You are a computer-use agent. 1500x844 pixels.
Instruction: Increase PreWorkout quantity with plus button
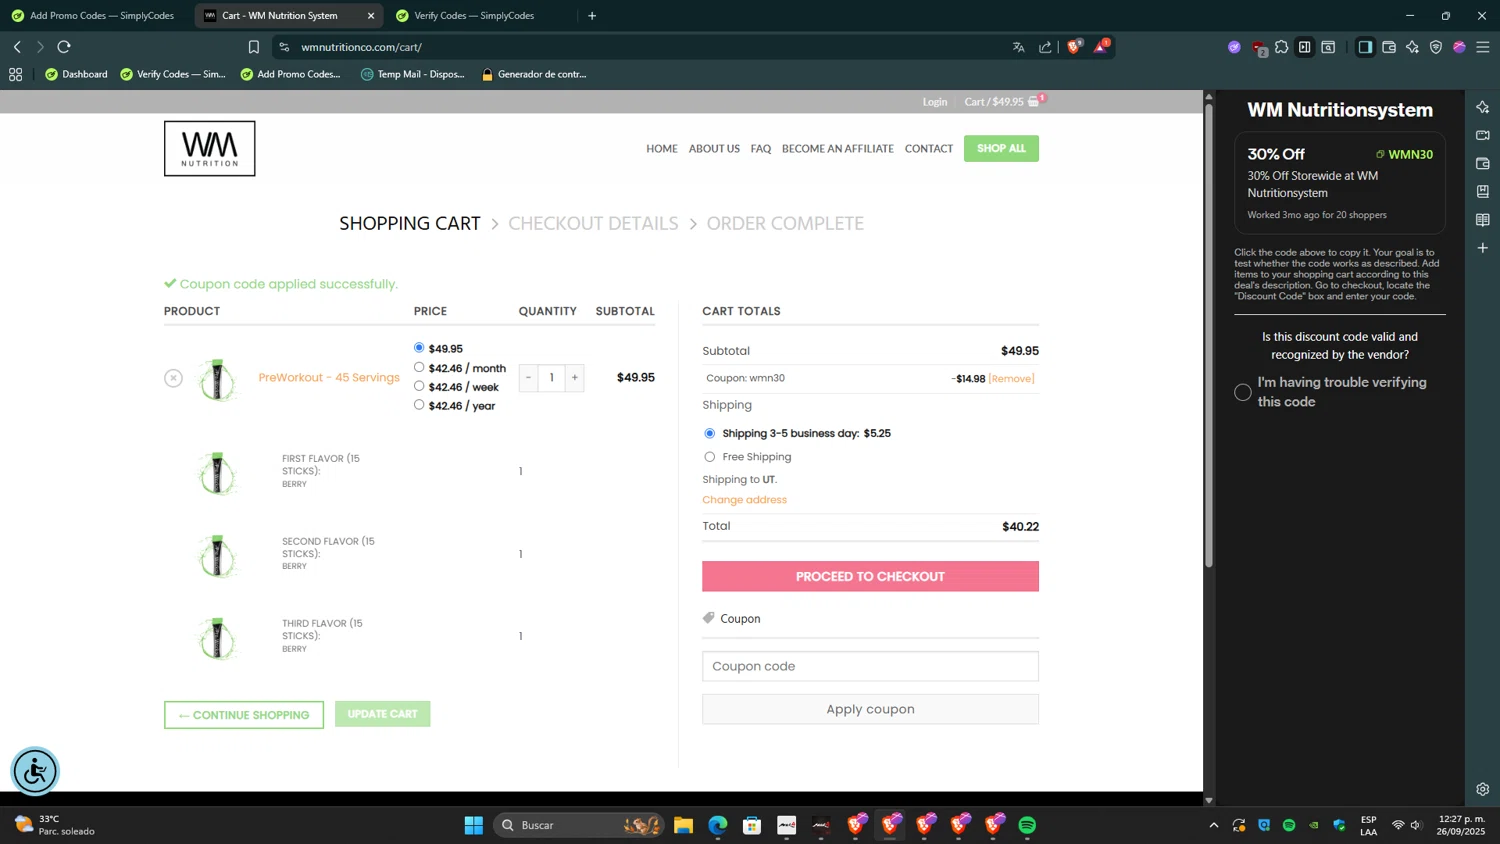pos(575,378)
